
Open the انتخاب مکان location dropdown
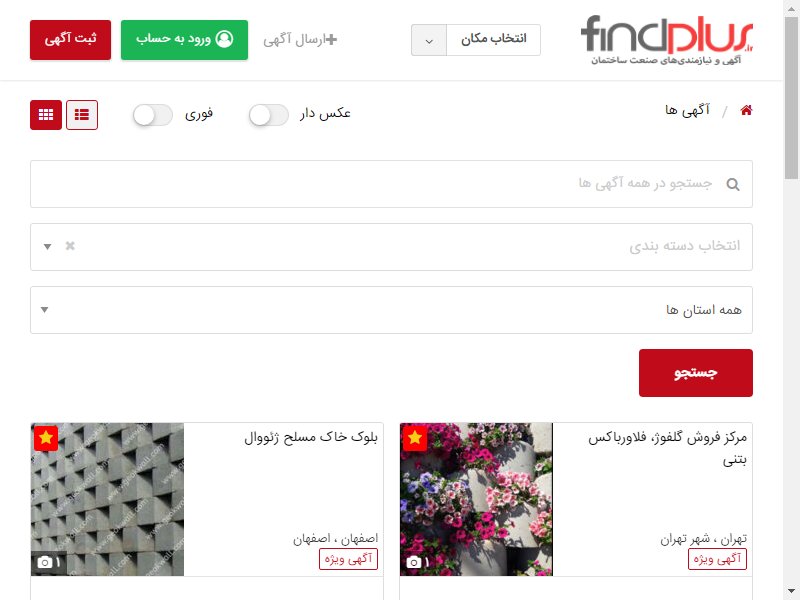[476, 40]
